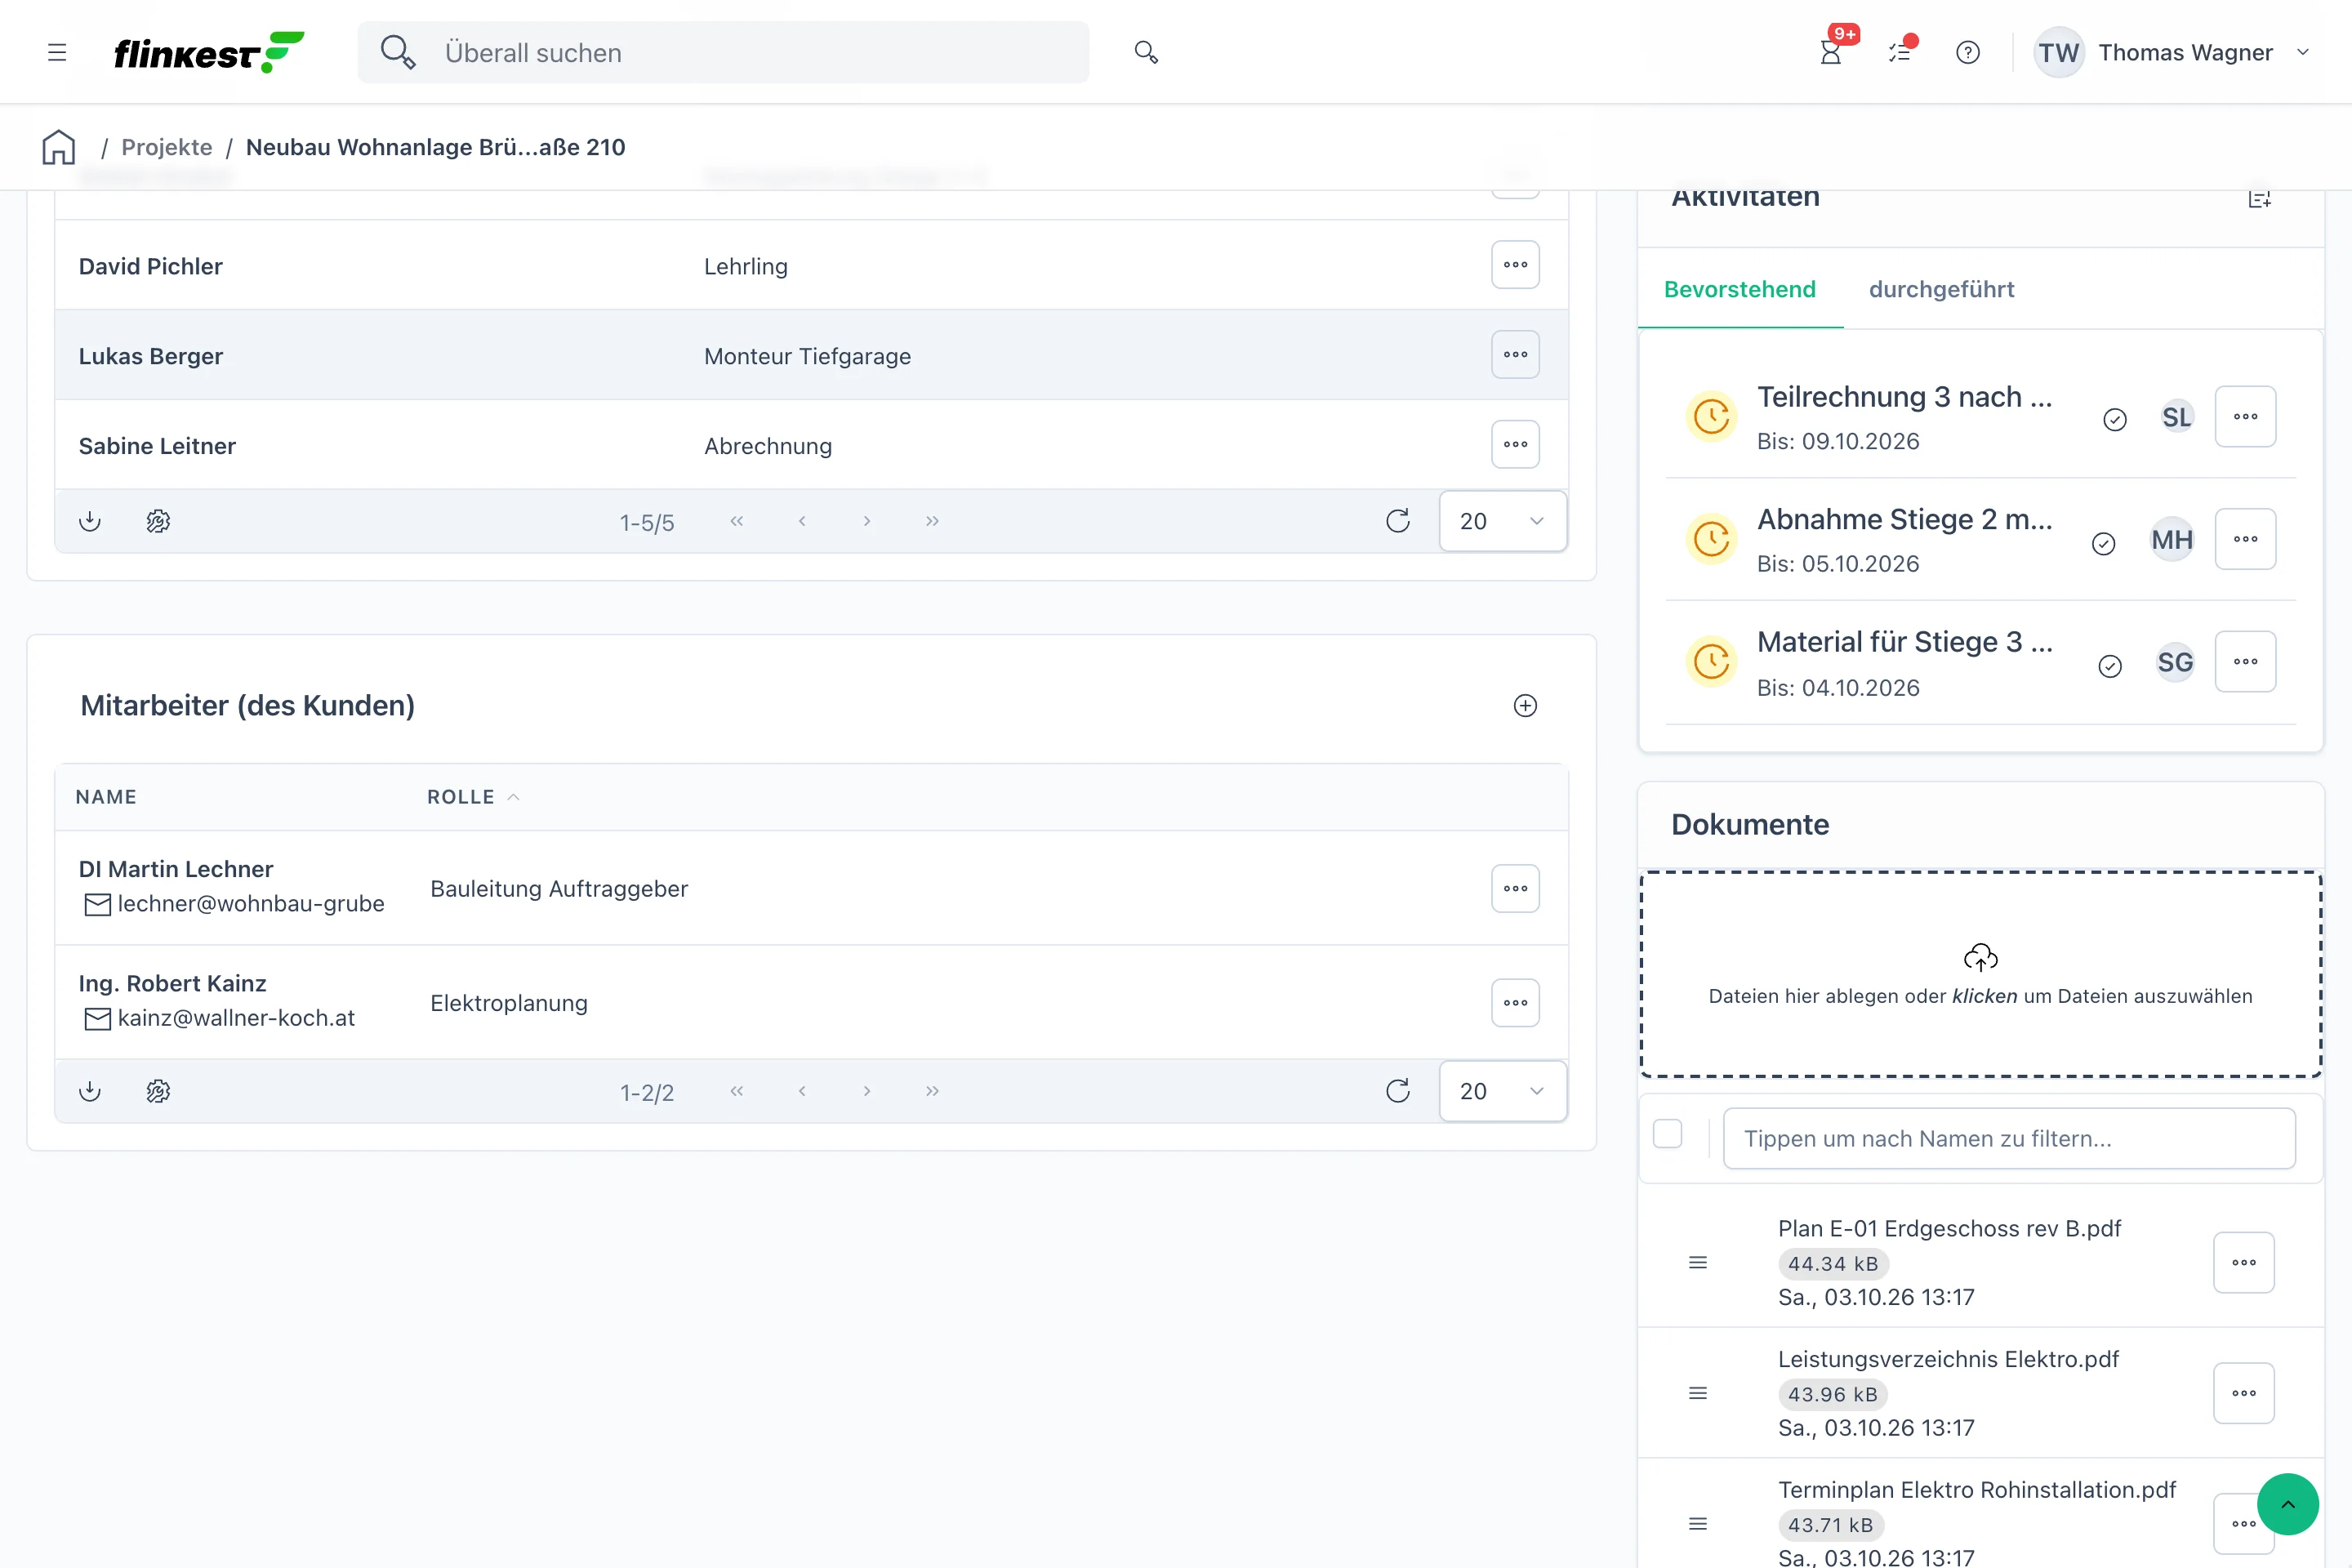This screenshot has width=2352, height=1568.
Task: Mark Teilrechnung 3 activity as done
Action: coord(2115,419)
